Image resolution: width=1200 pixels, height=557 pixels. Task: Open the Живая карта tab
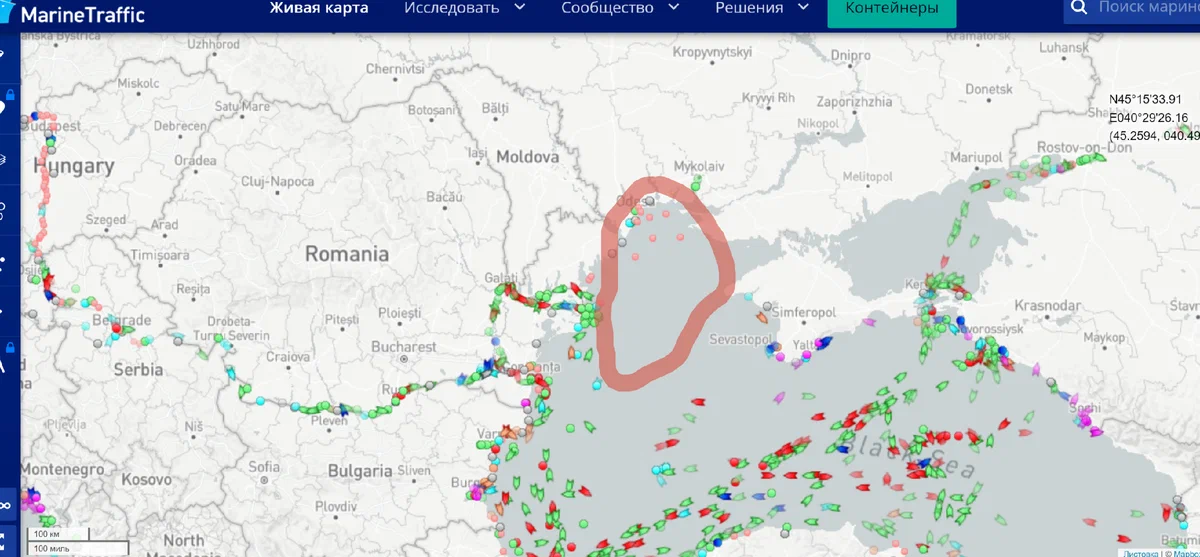pos(318,9)
